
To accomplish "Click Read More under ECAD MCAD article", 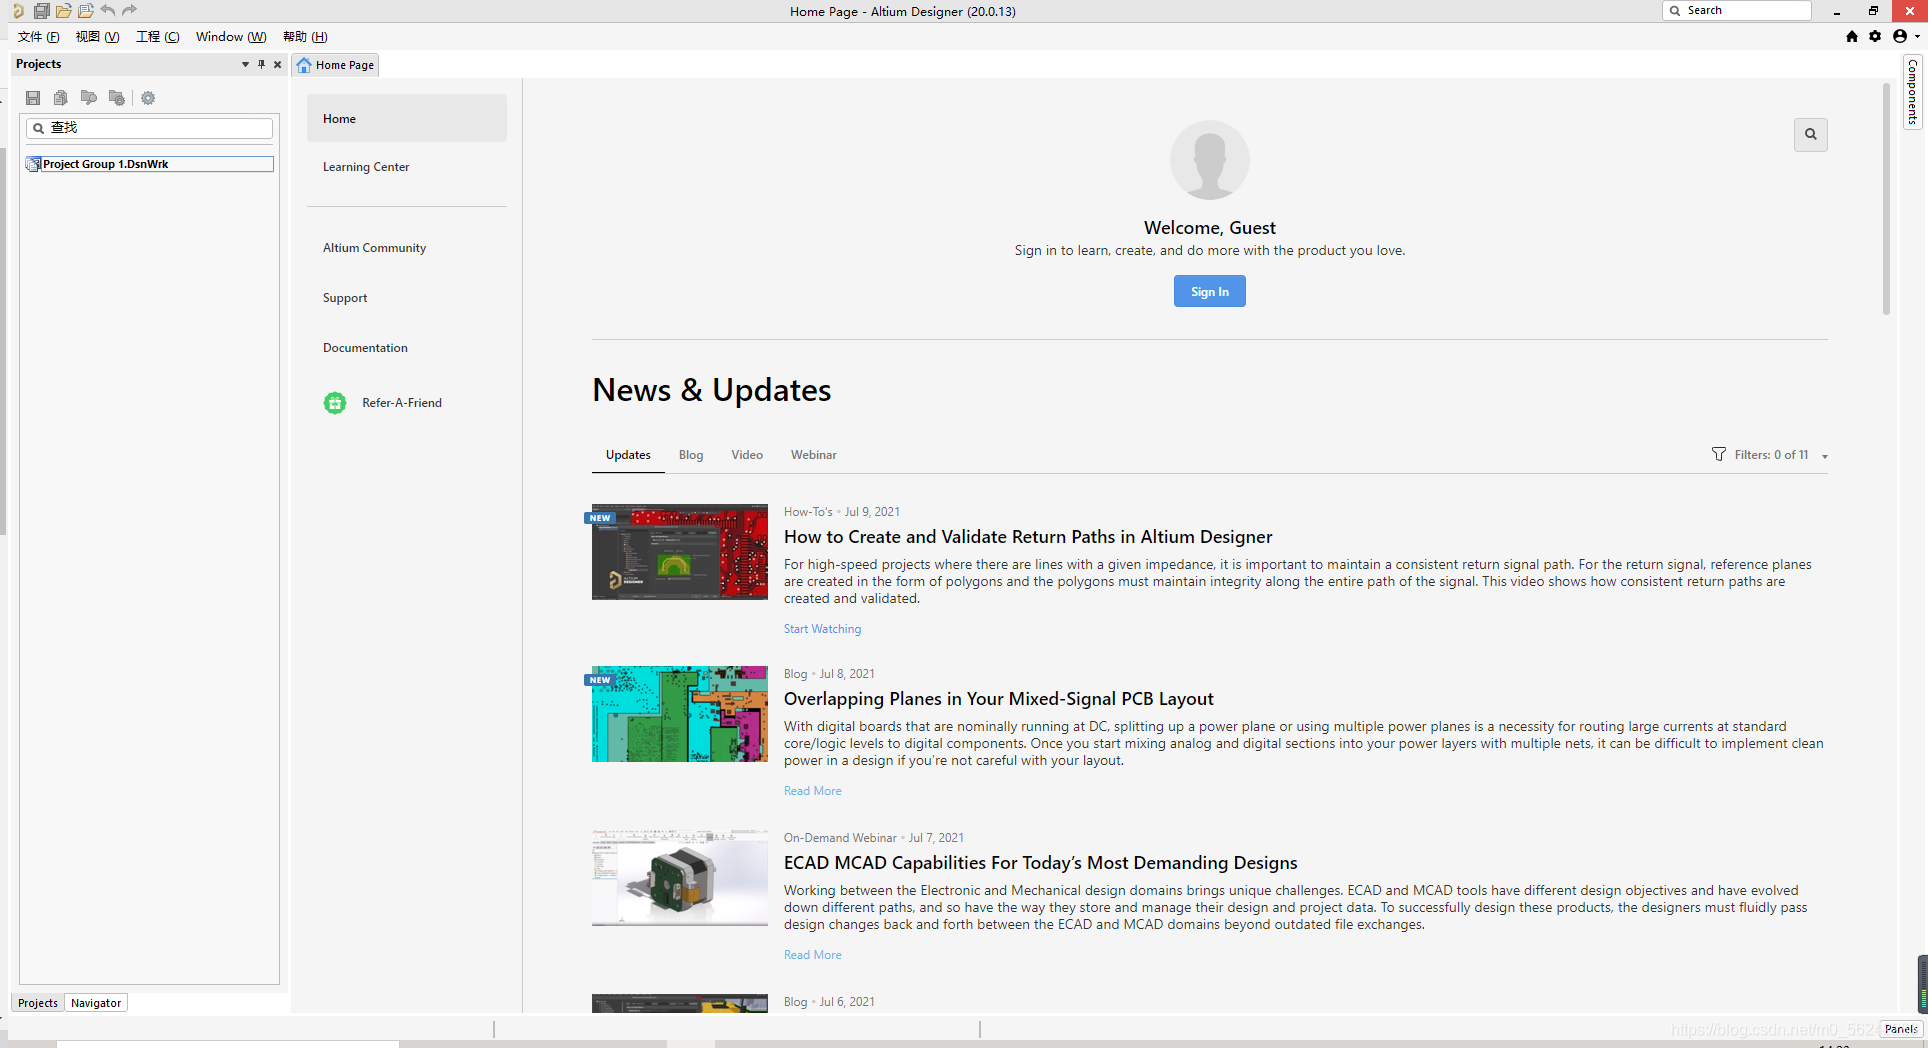I will coord(813,955).
